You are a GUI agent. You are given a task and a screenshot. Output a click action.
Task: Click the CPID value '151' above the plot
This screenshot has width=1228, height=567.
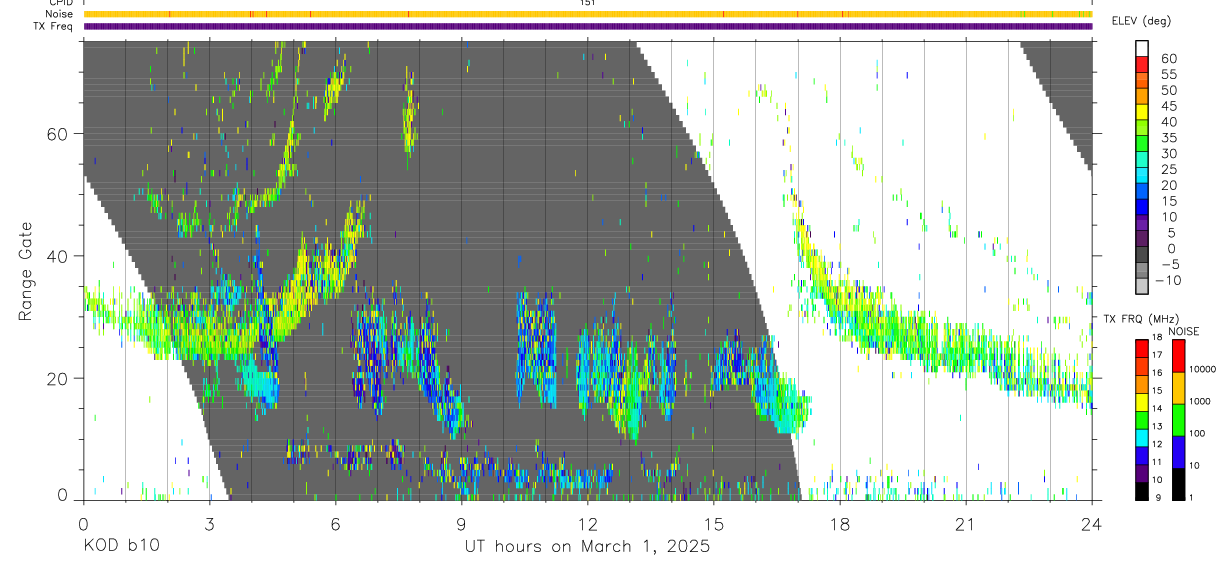point(588,3)
